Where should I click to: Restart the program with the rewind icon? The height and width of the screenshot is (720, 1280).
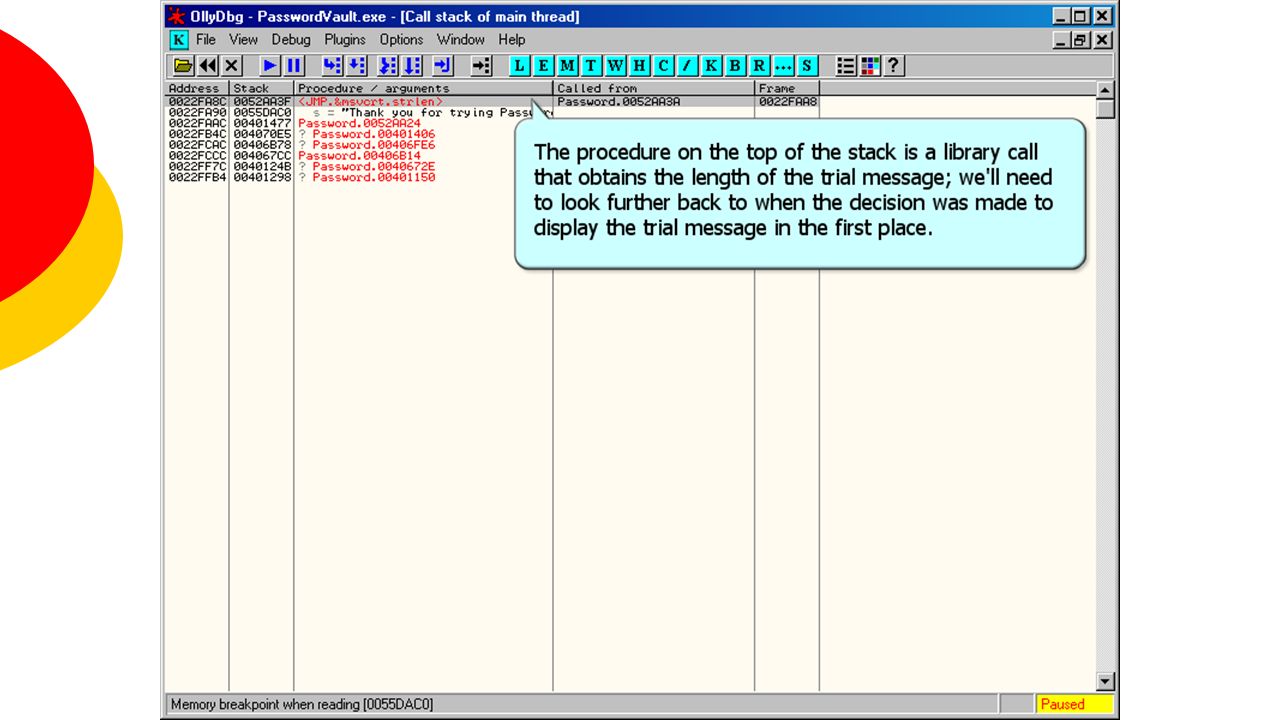pyautogui.click(x=208, y=66)
